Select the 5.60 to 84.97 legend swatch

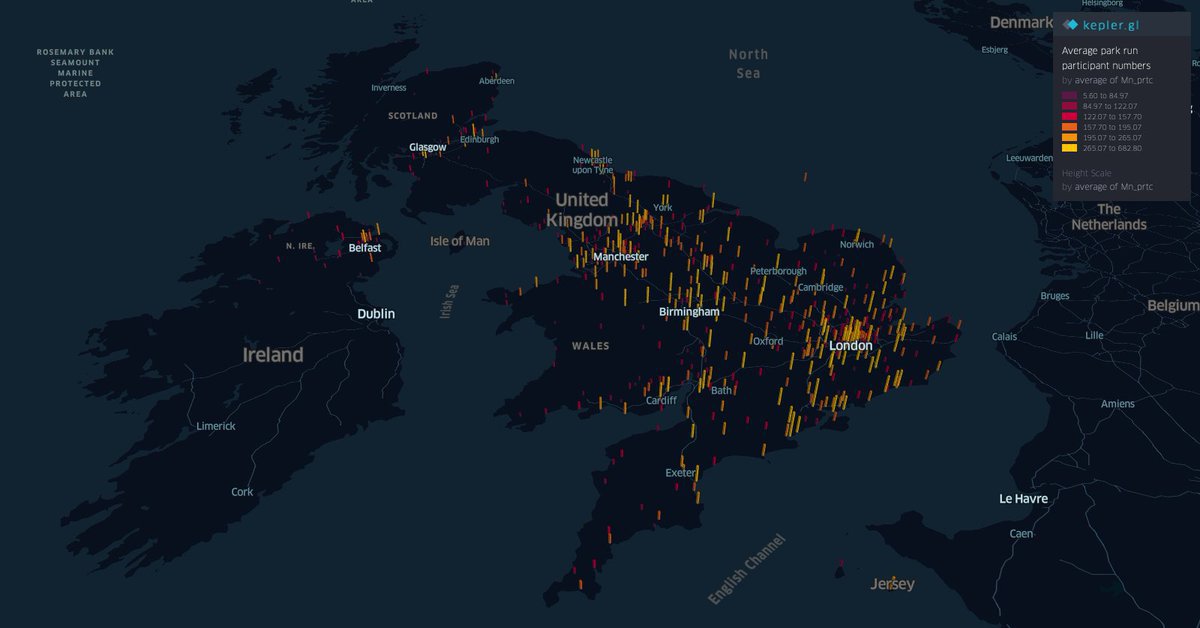click(1069, 95)
